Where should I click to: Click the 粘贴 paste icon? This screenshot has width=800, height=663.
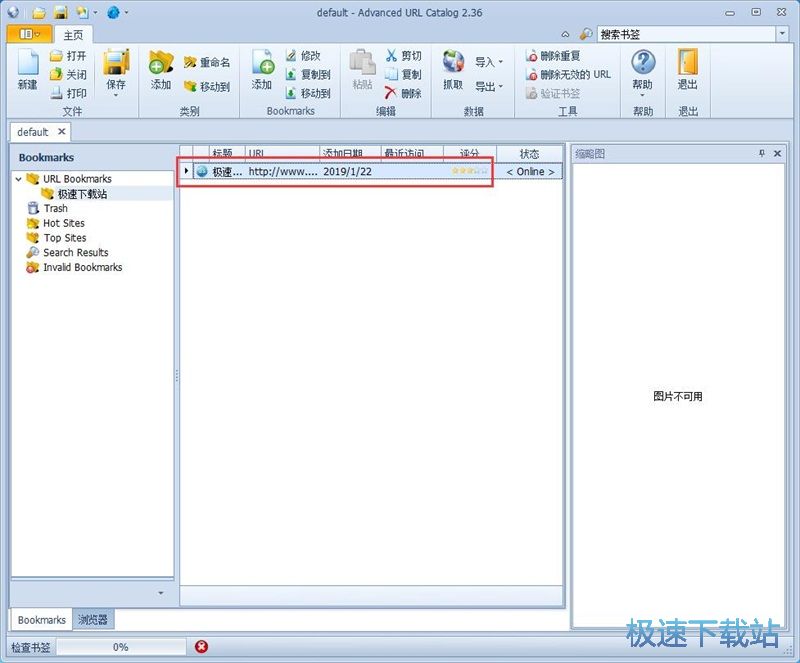(362, 70)
